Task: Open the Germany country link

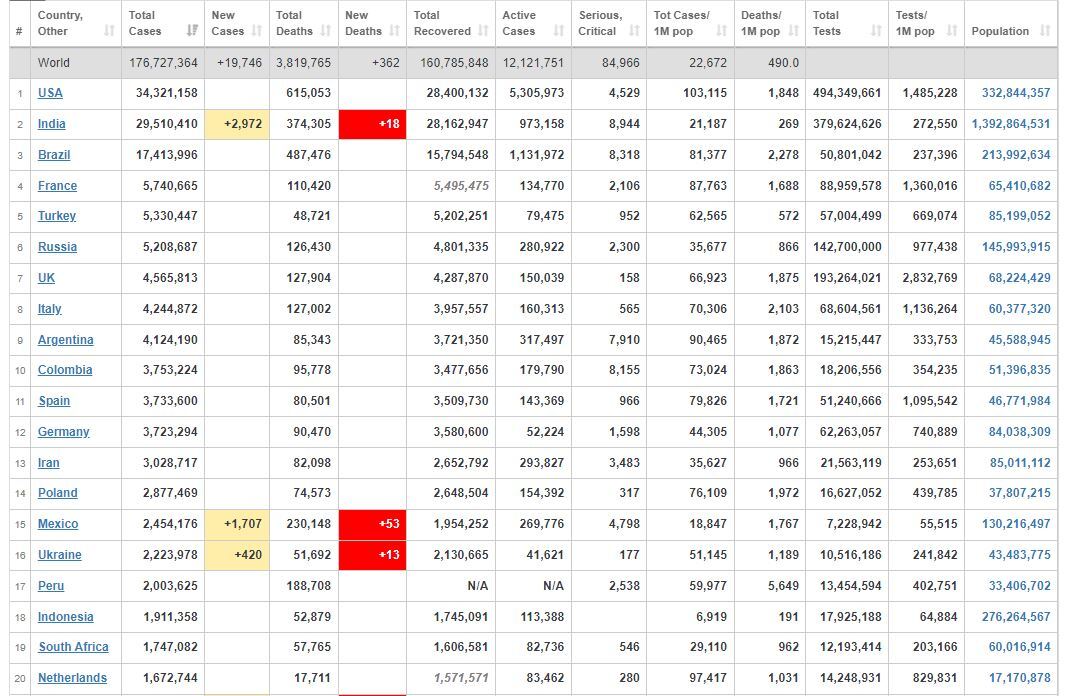Action: [64, 432]
